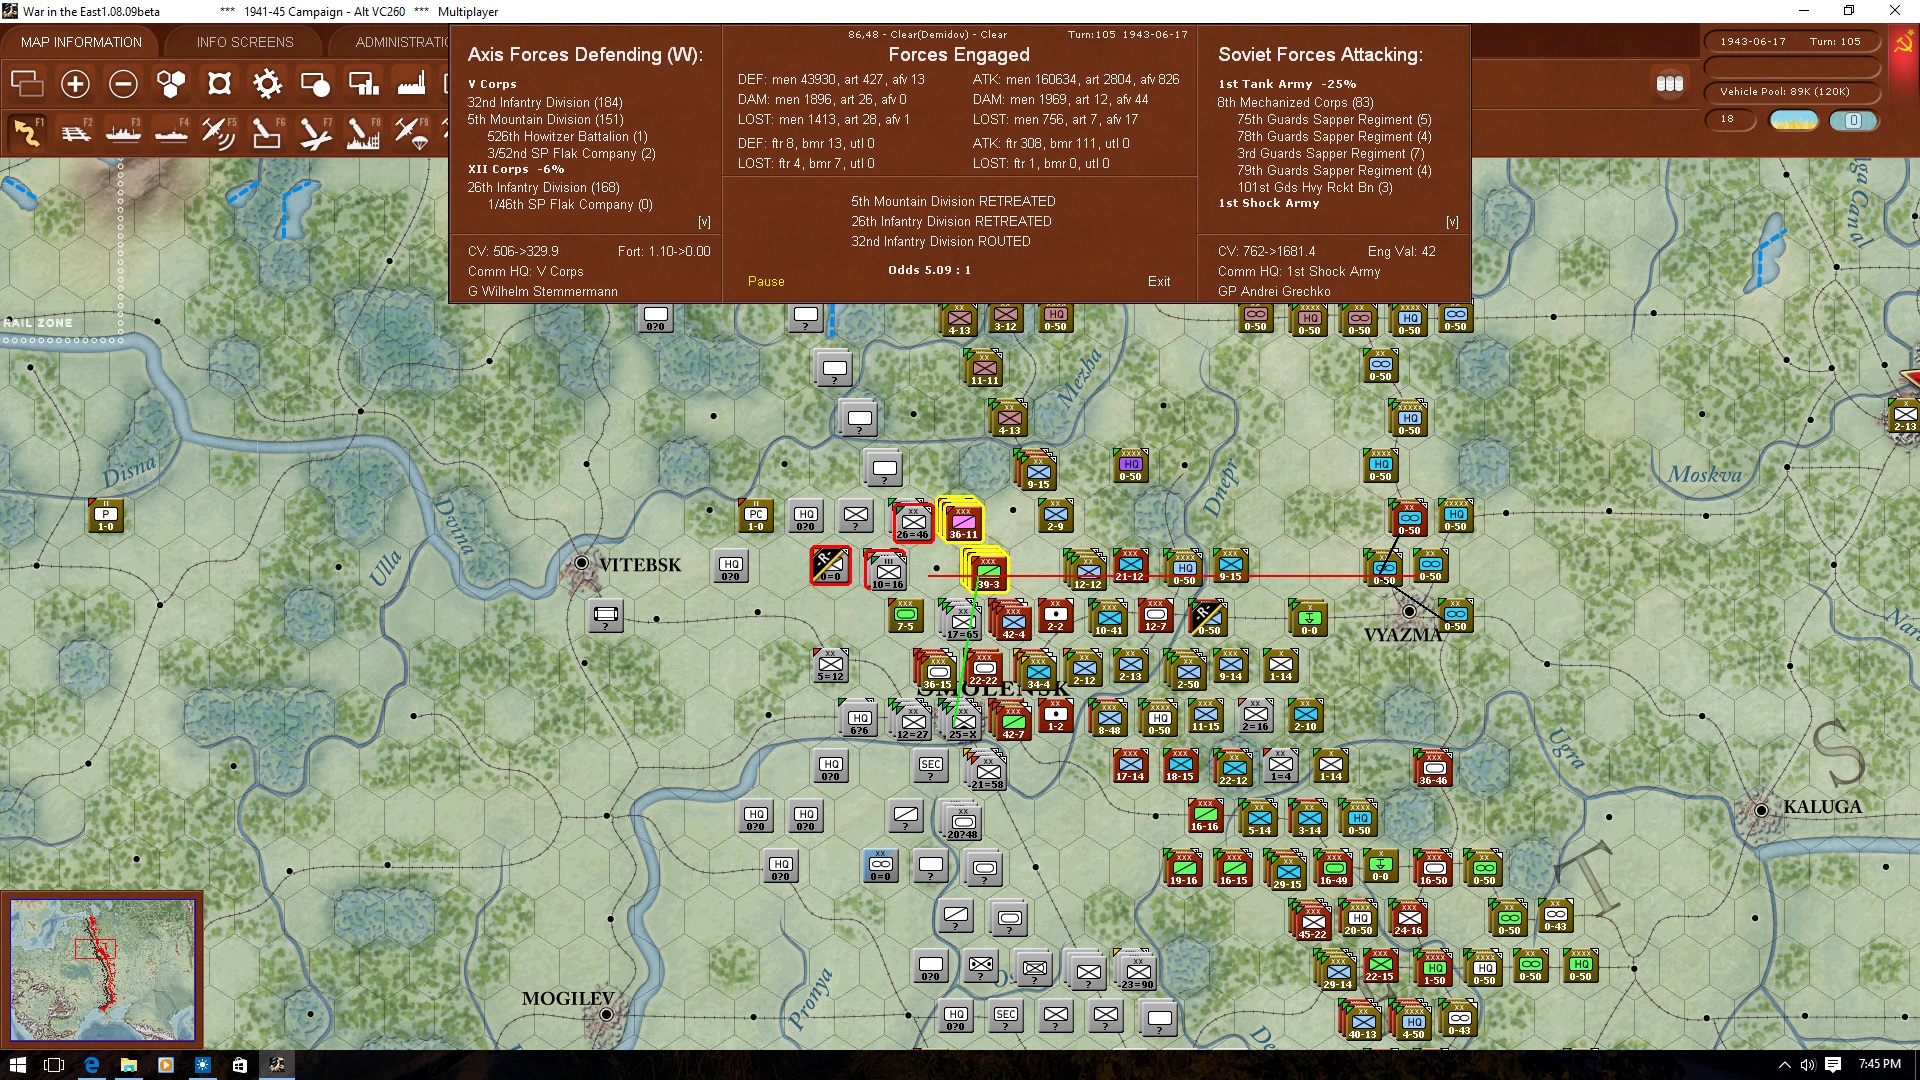Click '5th Mountain Division (151)' entry
Viewport: 1920px width, 1080px height.
coord(545,119)
